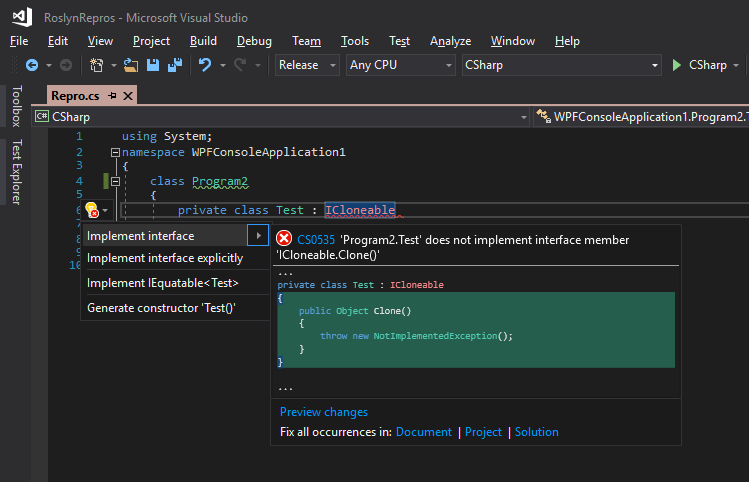
Task: Click the NotImplementedException text in the preview
Action: point(435,336)
